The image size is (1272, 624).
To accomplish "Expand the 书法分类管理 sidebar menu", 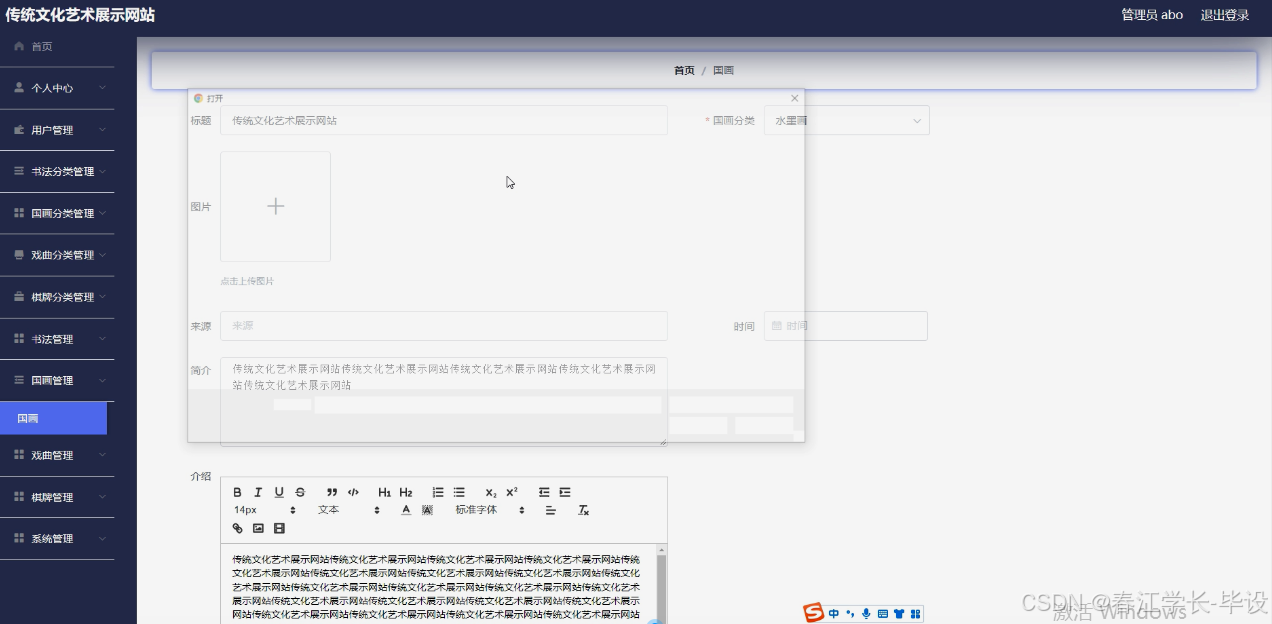I will (57, 172).
